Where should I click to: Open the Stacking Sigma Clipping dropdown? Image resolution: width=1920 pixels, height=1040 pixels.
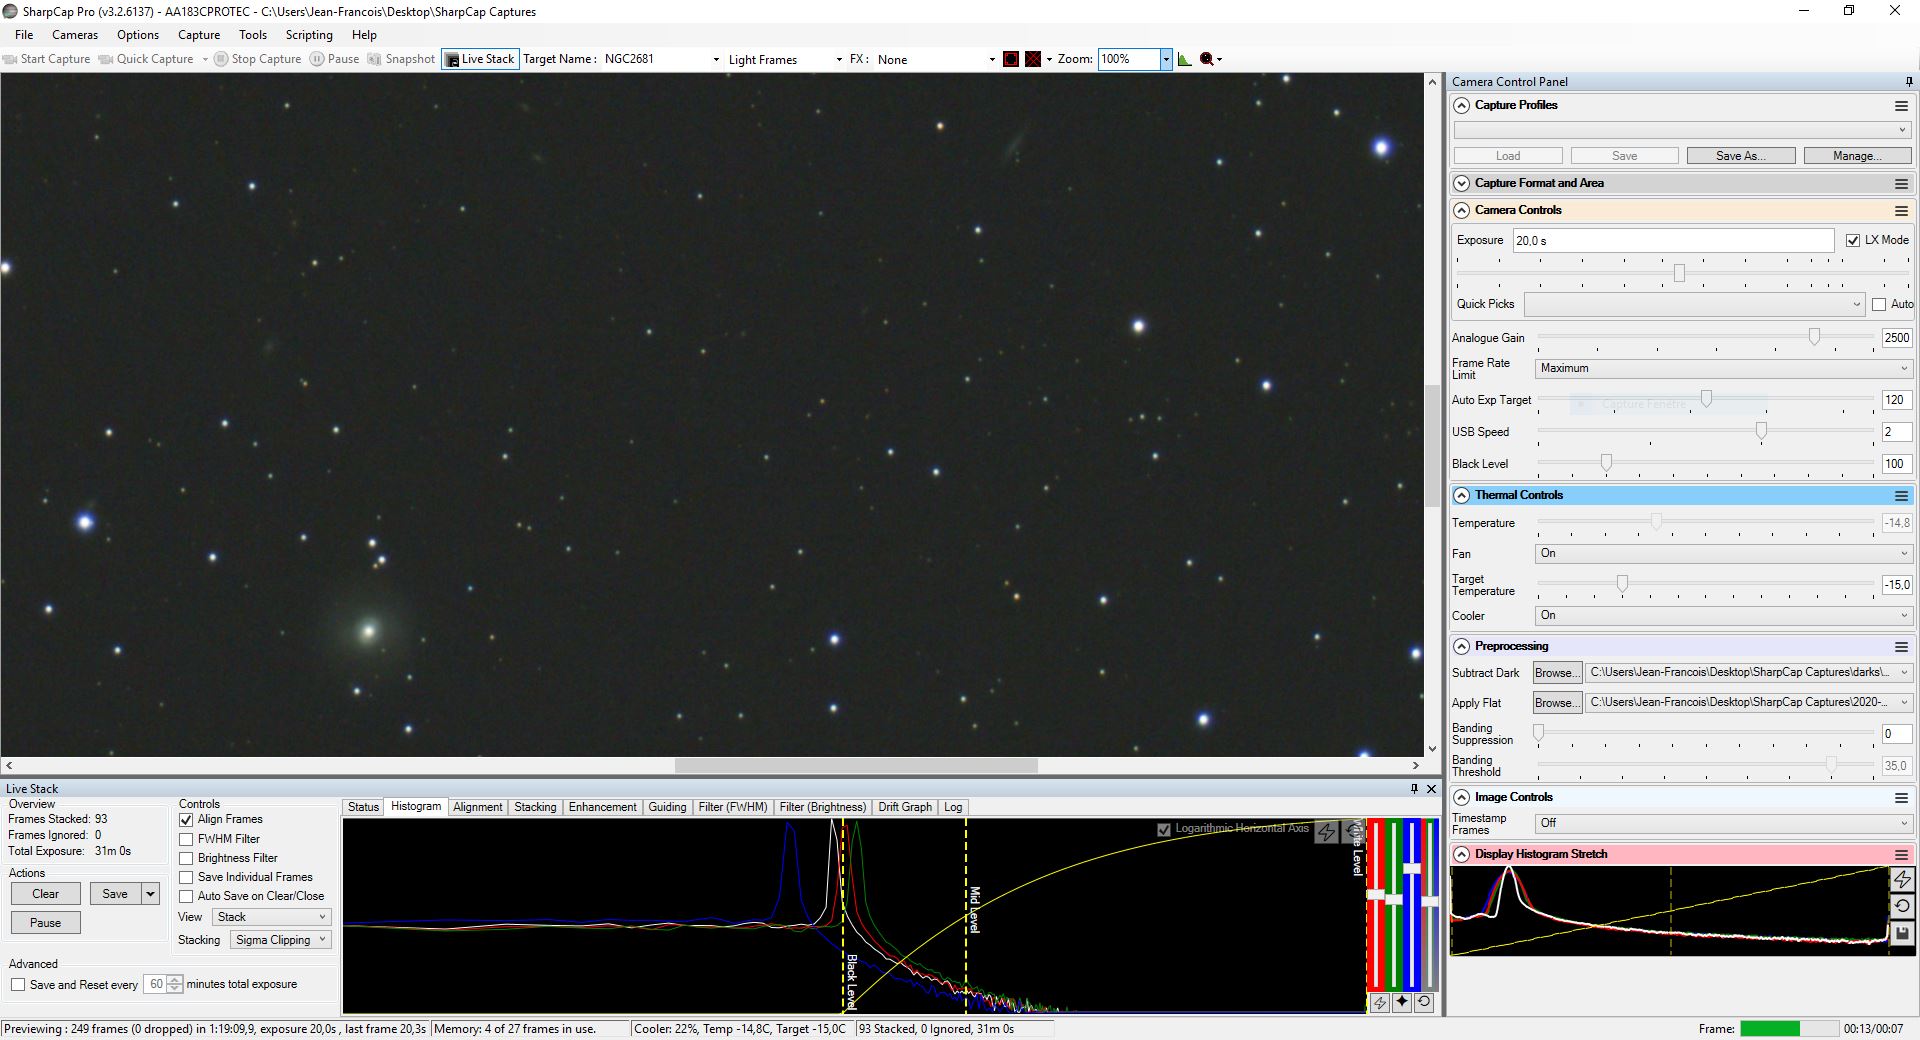pos(280,940)
